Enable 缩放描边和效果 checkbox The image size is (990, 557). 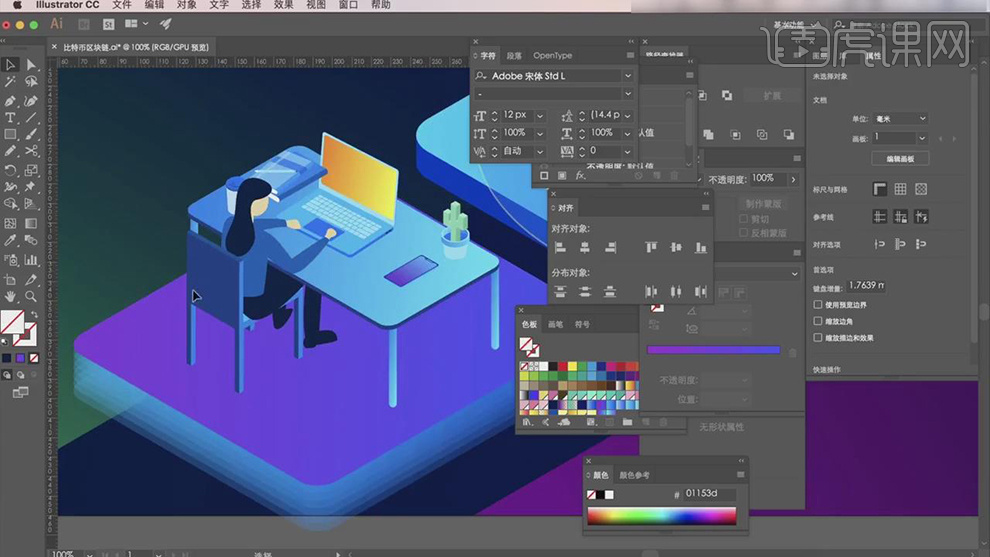coord(818,338)
